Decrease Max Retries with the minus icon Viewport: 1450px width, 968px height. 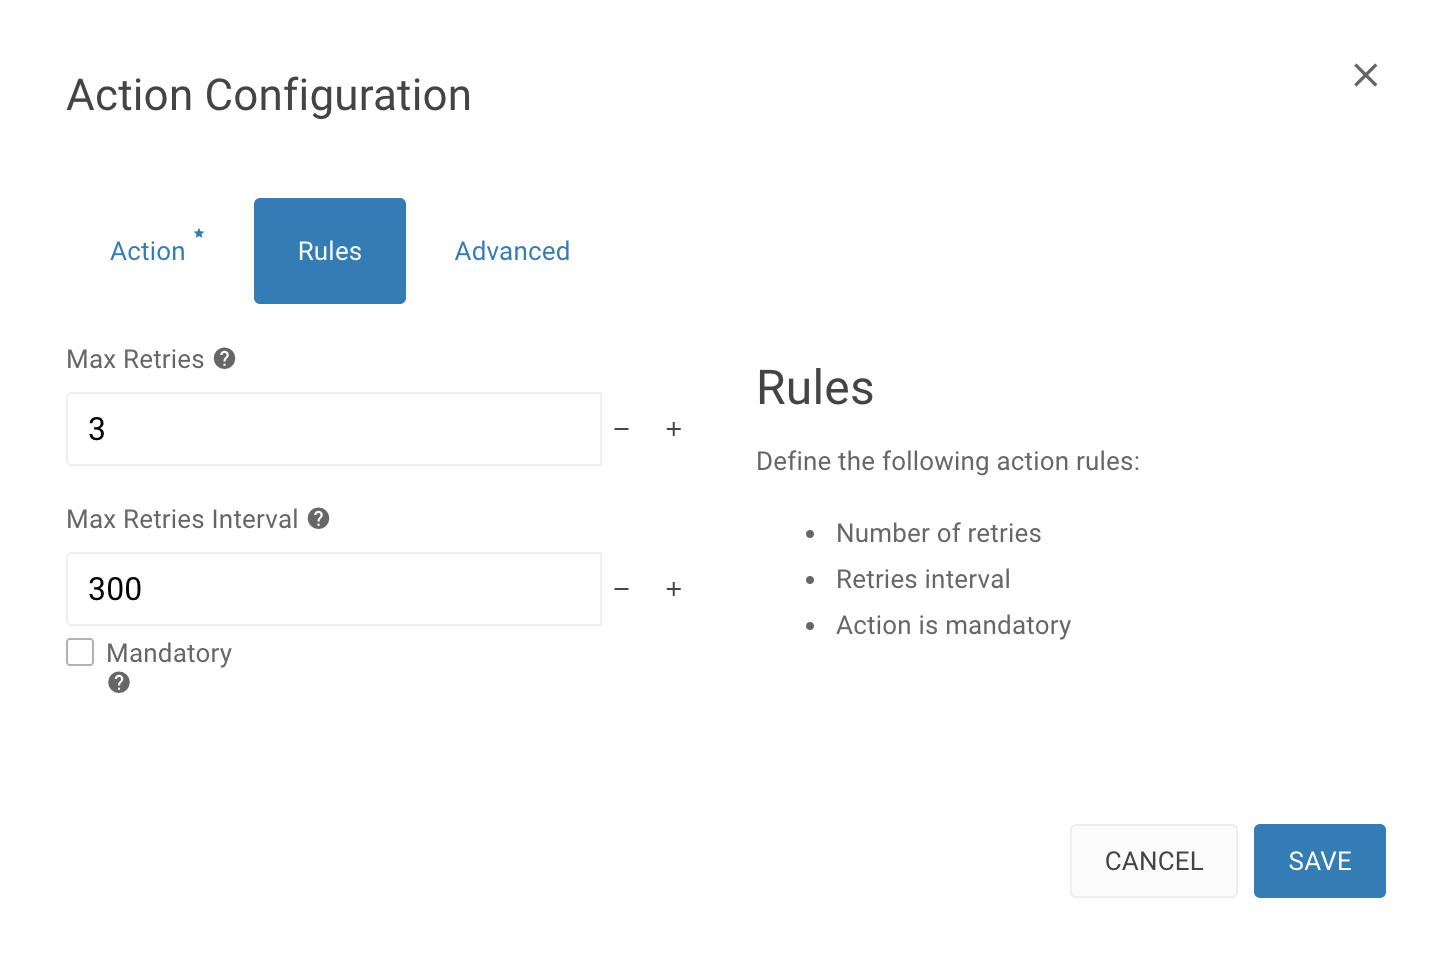tap(622, 429)
